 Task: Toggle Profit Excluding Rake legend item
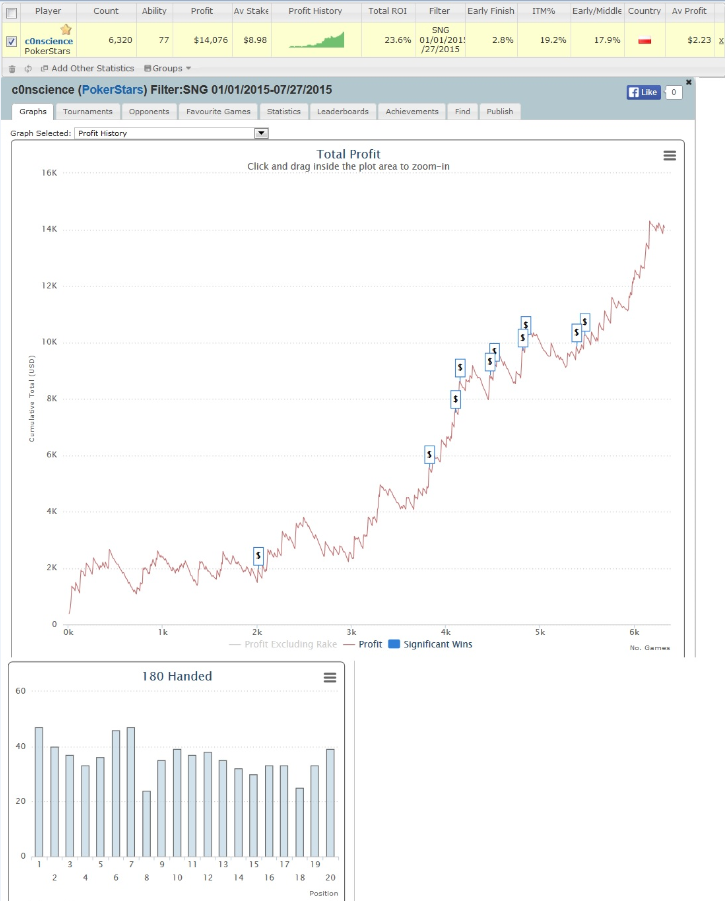[x=283, y=645]
